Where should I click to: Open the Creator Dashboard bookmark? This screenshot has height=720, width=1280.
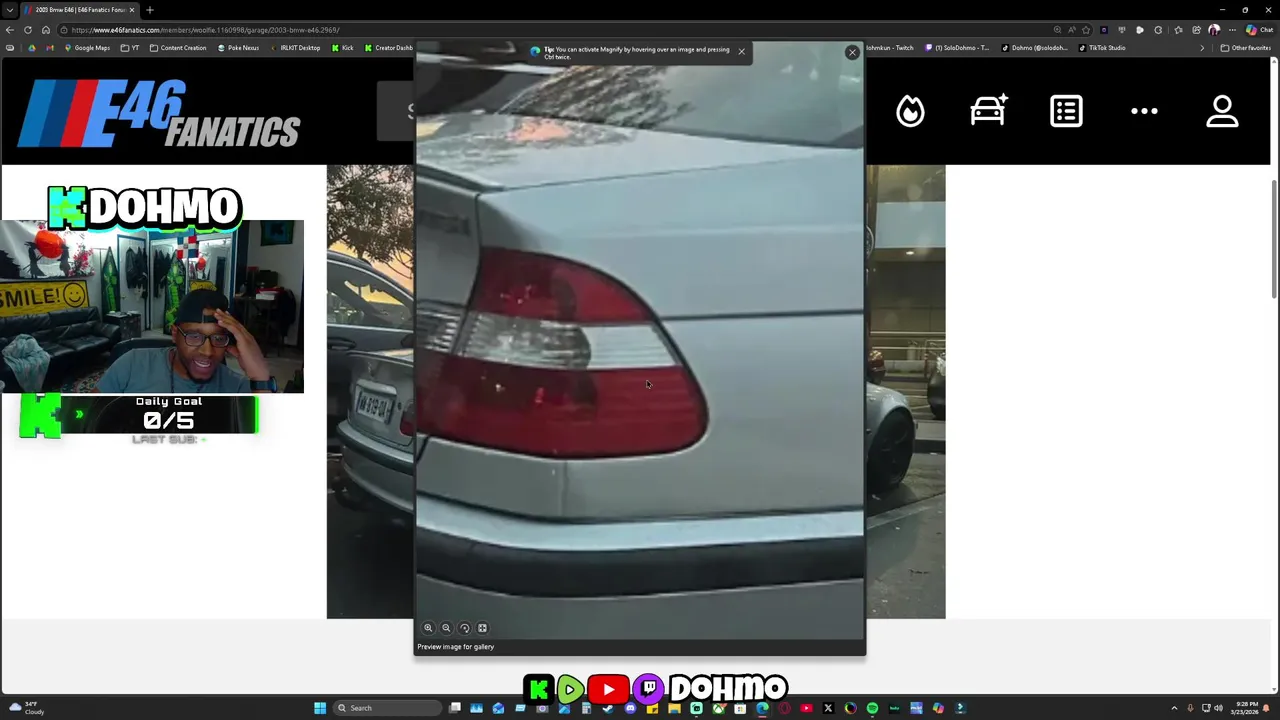click(x=388, y=48)
